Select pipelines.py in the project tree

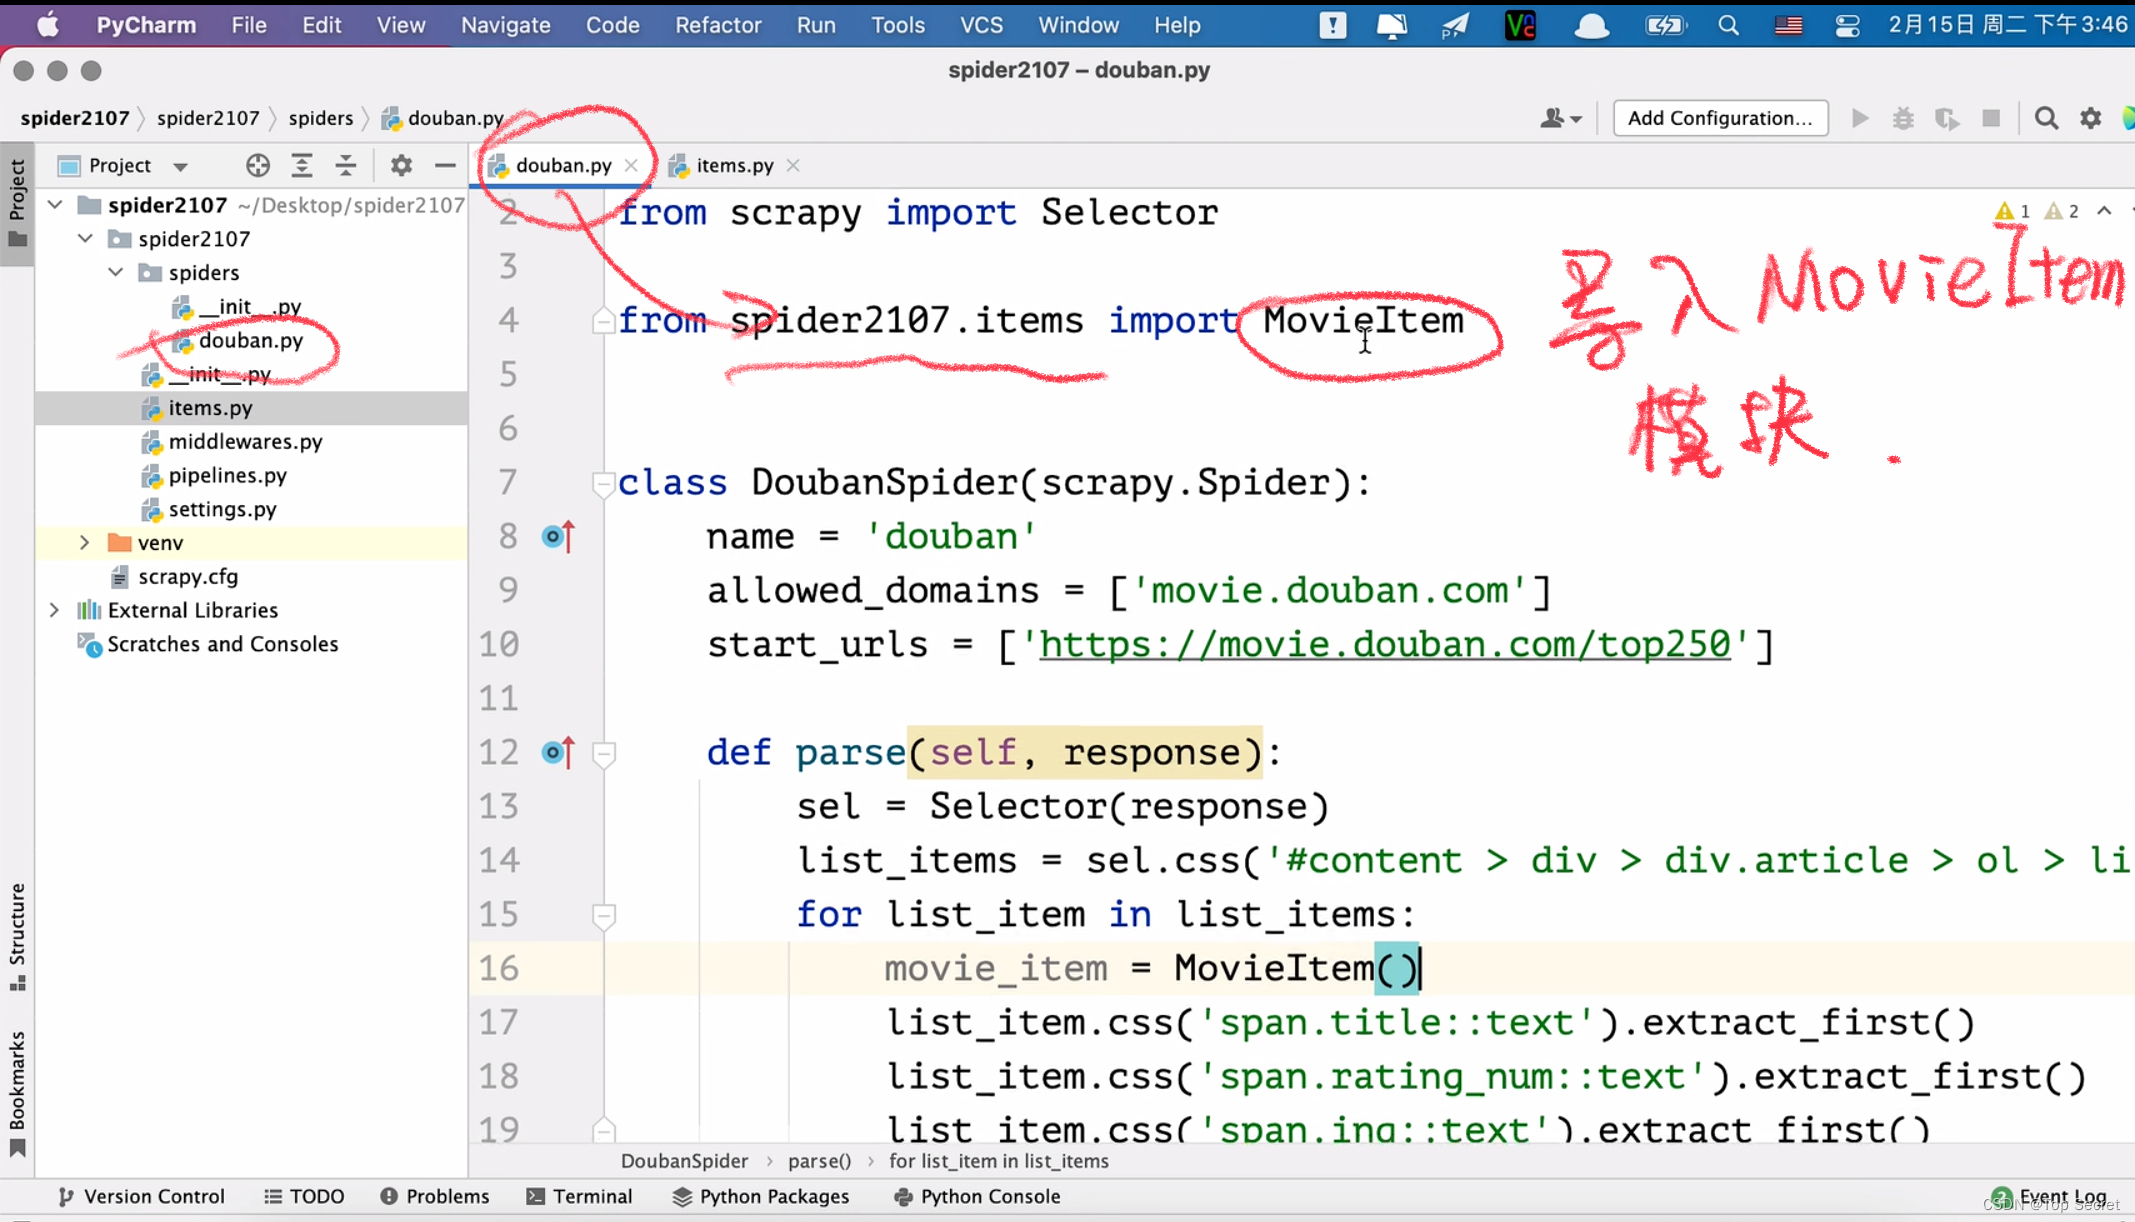[x=227, y=476]
